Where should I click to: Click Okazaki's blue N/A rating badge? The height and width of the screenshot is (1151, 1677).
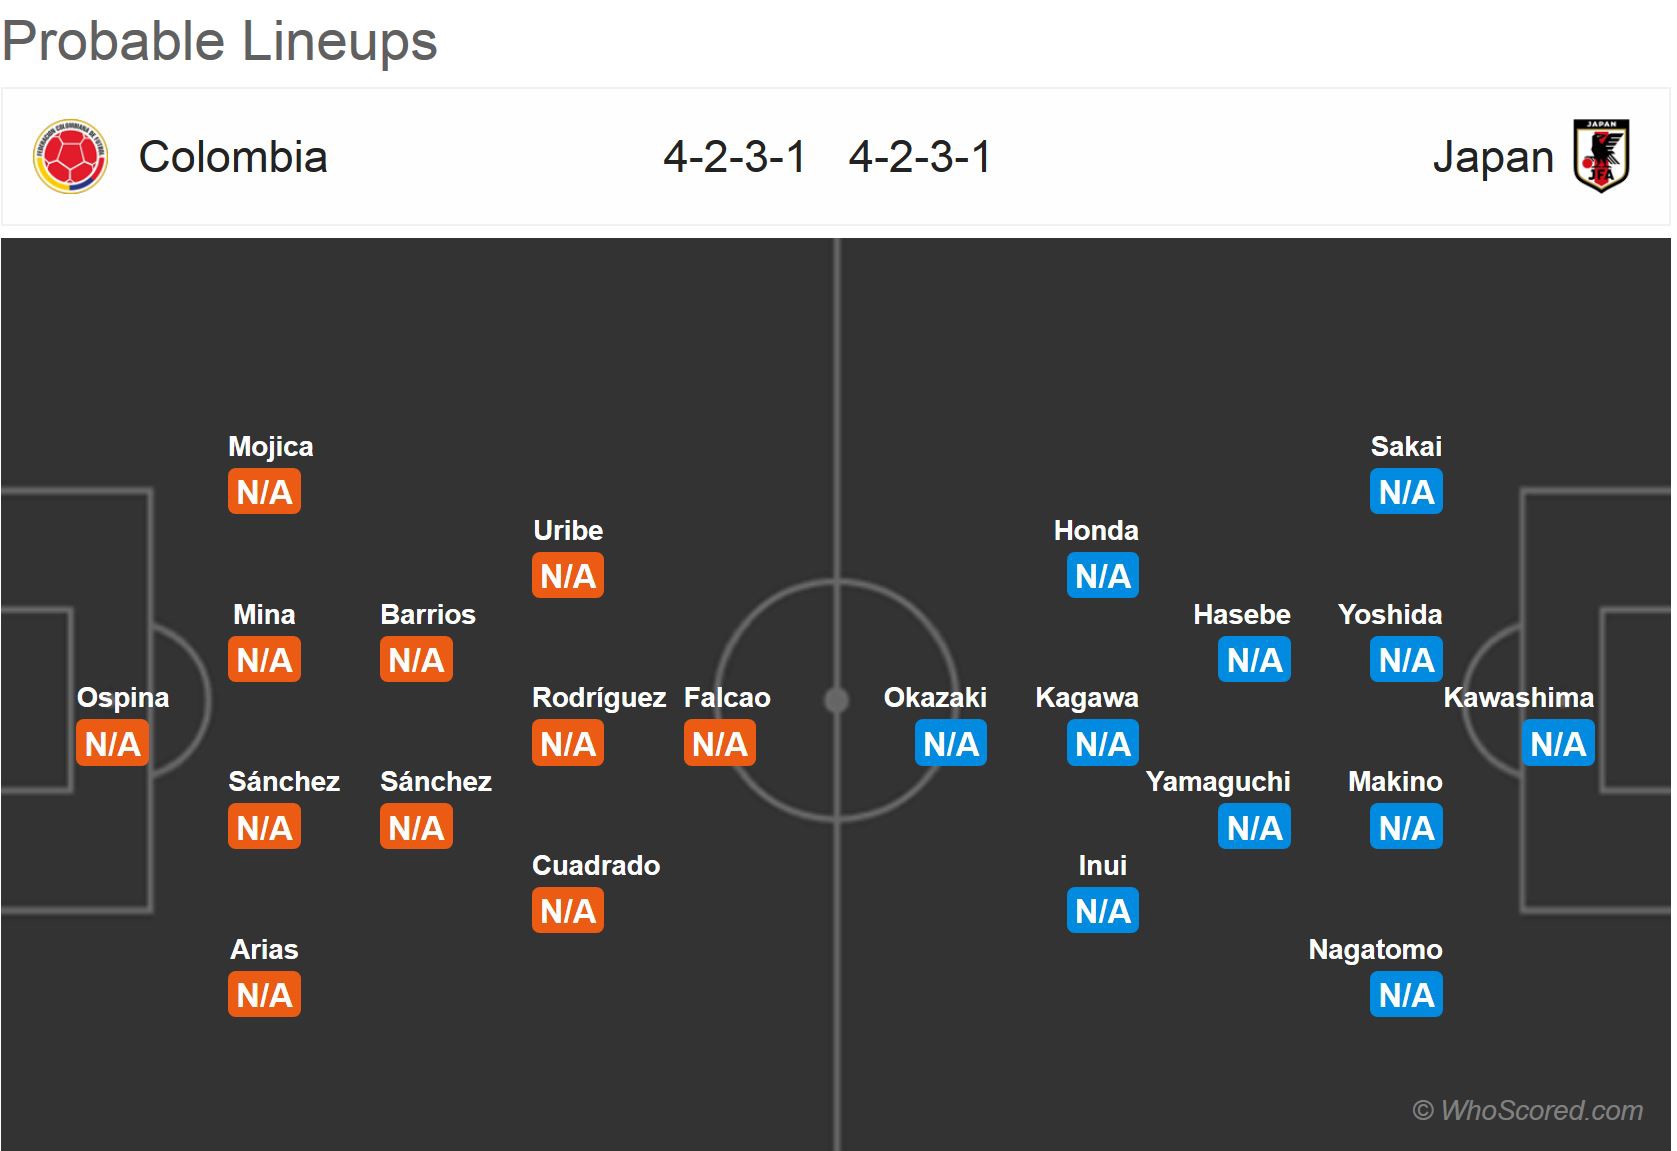tap(950, 744)
